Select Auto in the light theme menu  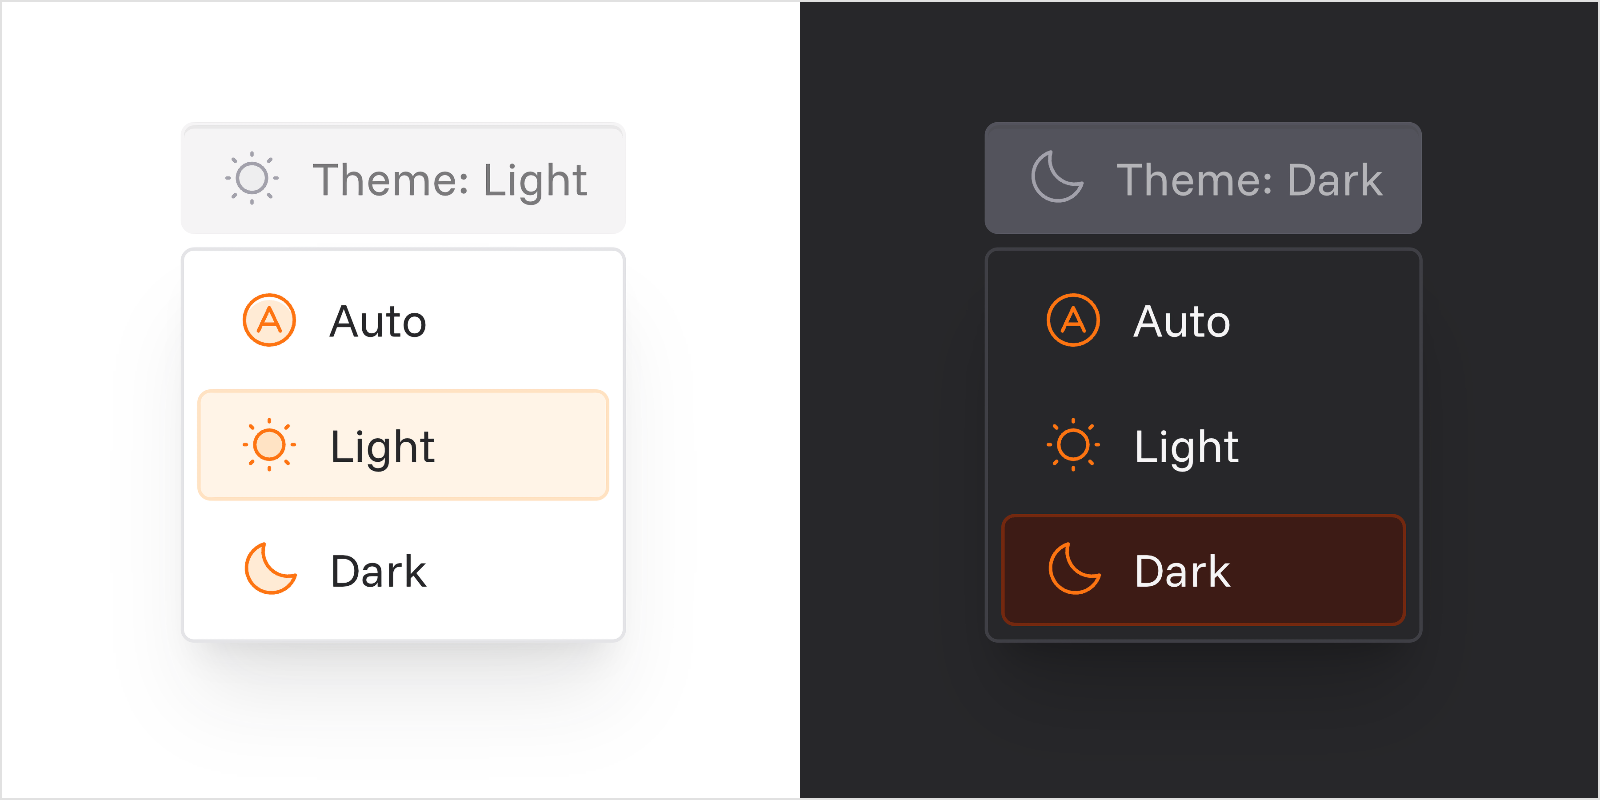[403, 321]
